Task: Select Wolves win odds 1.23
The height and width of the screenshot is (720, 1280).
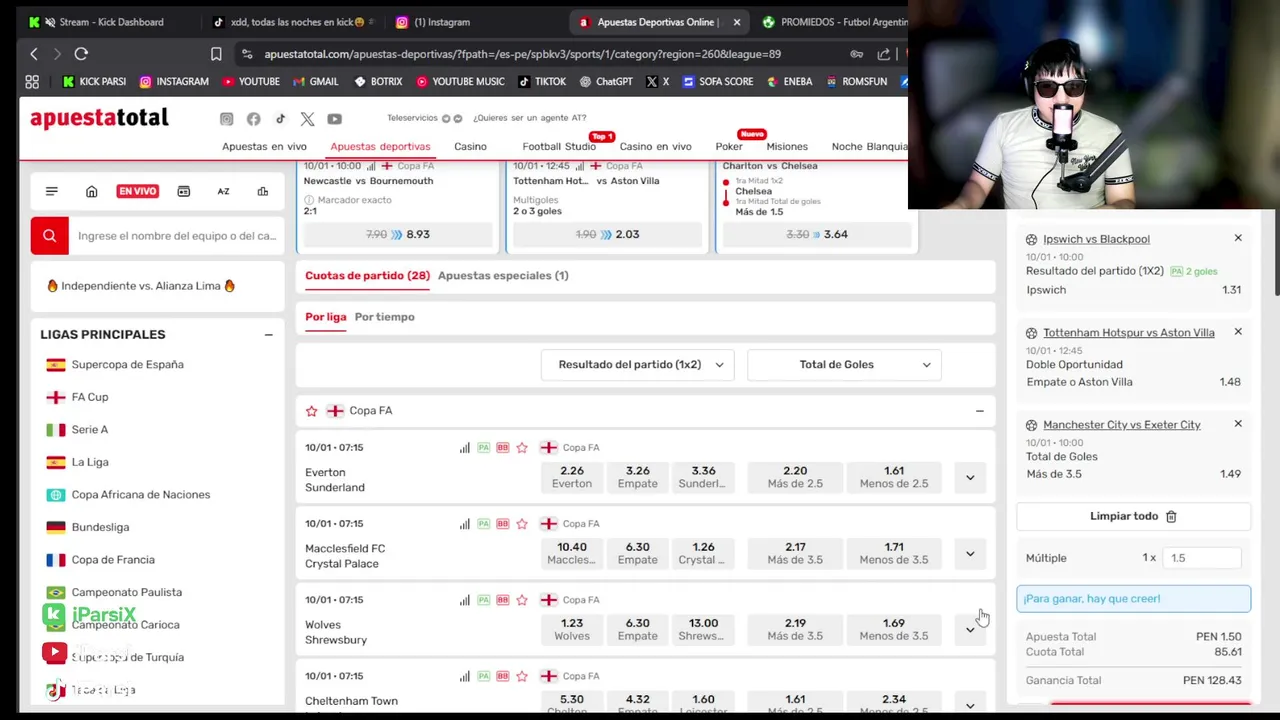Action: click(x=572, y=629)
